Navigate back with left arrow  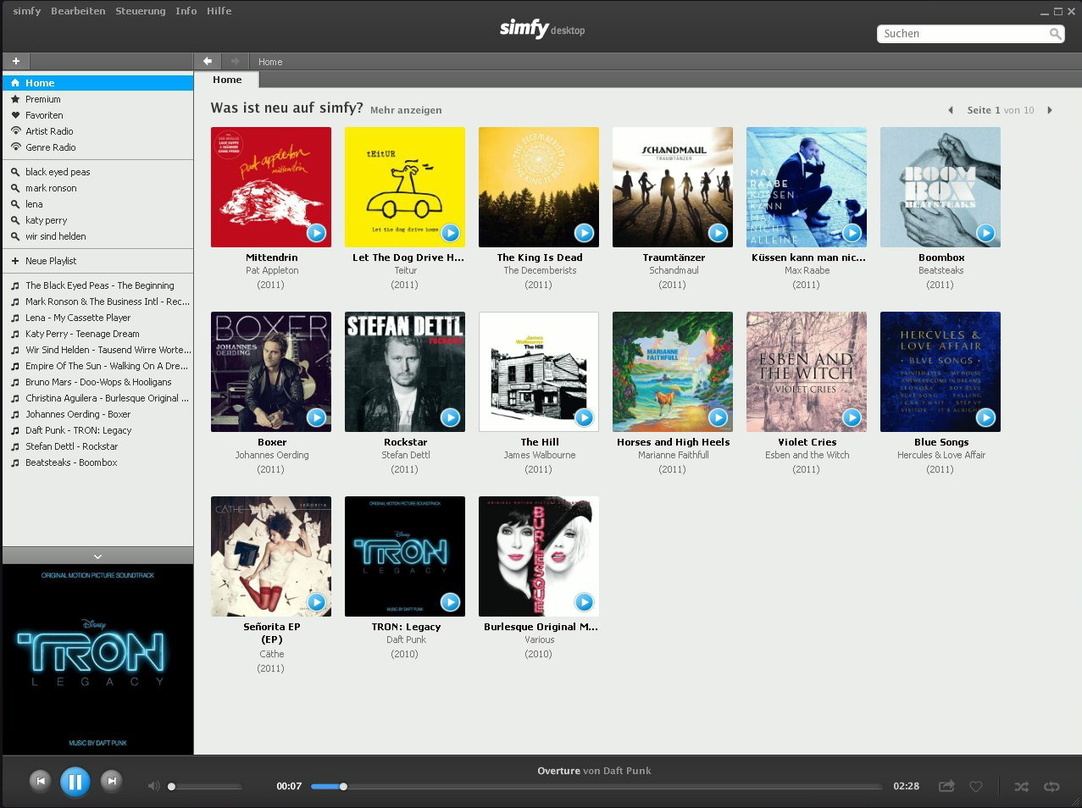pyautogui.click(x=207, y=61)
